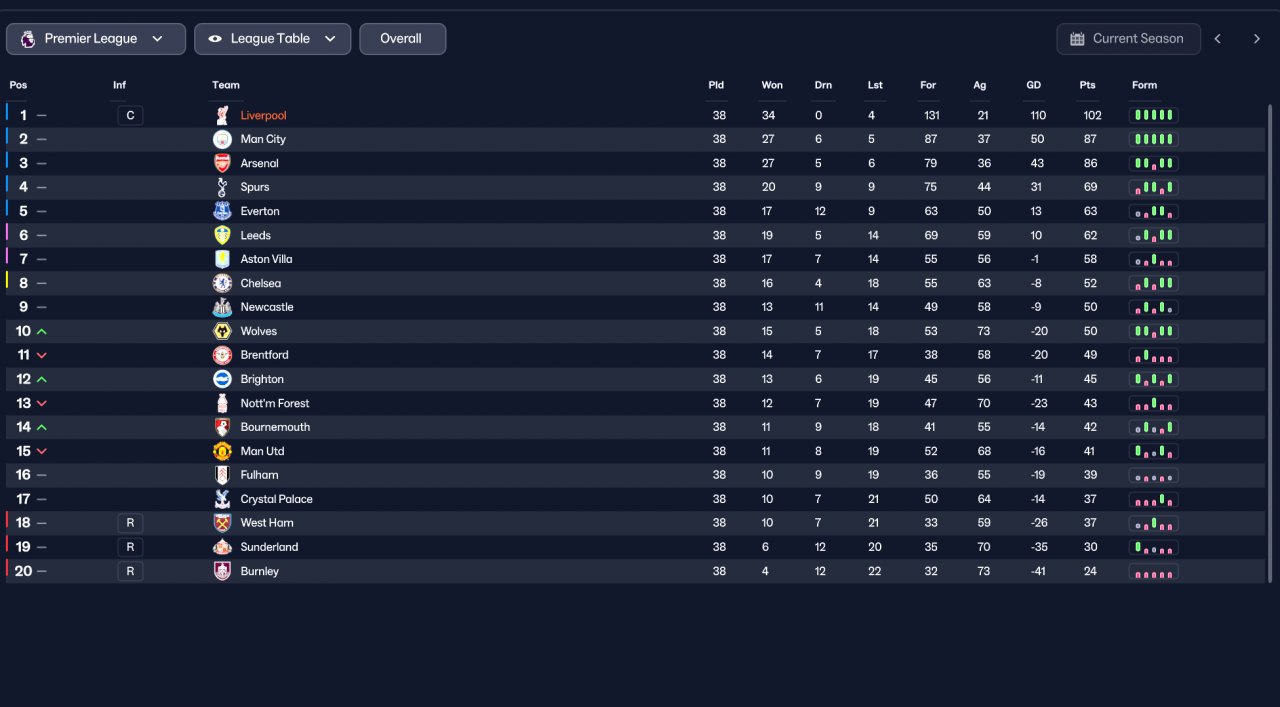Viewport: 1280px width, 707px height.
Task: Open the Liverpool team name link
Action: tap(263, 115)
